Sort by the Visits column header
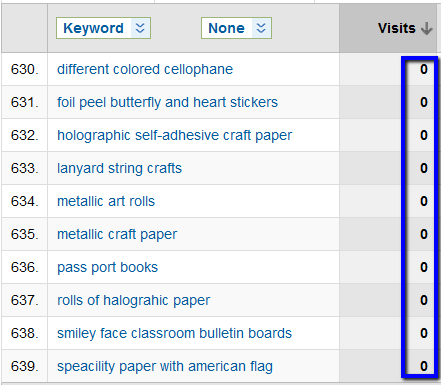The width and height of the screenshot is (441, 385). 396,28
